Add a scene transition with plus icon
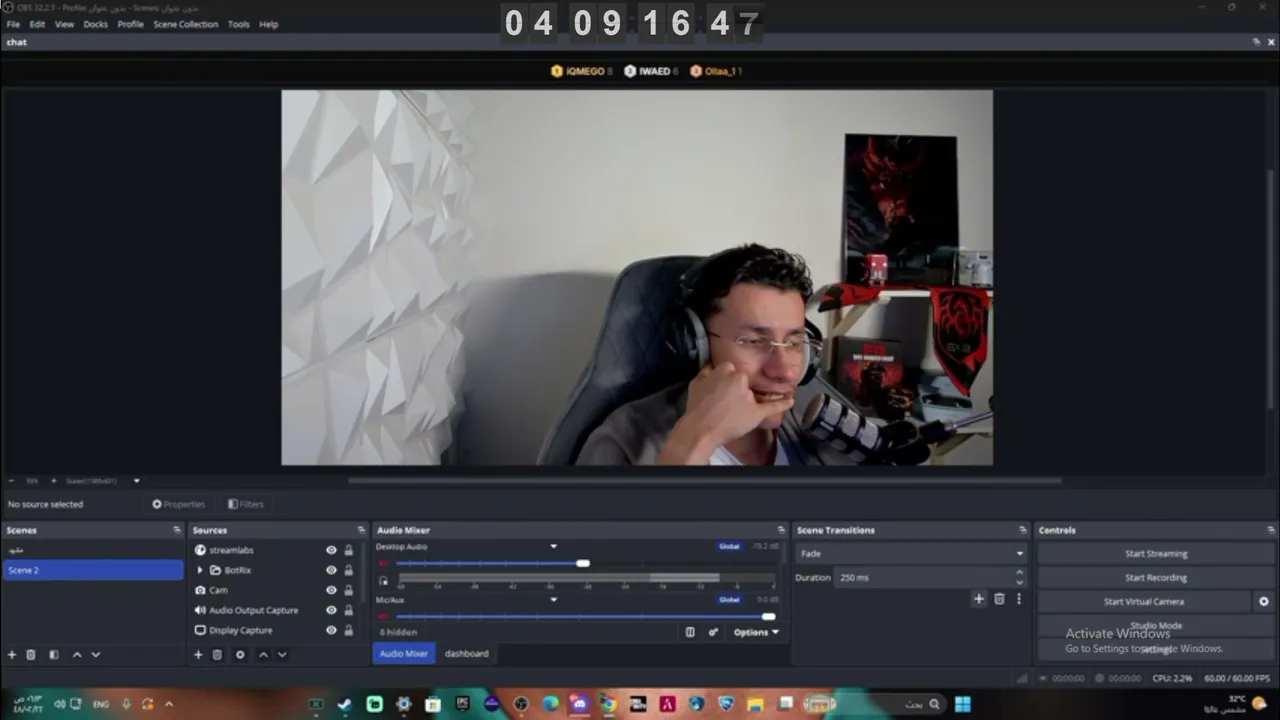 click(979, 599)
